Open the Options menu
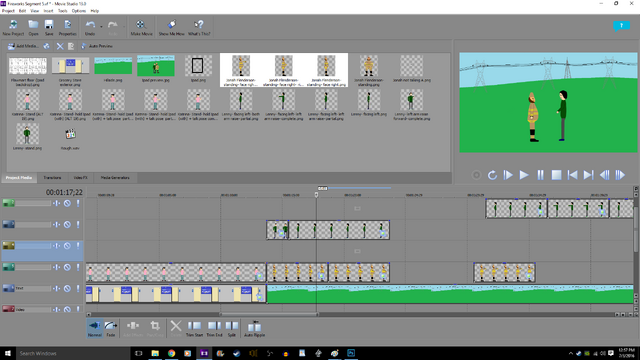The width and height of the screenshot is (640, 360). point(79,11)
